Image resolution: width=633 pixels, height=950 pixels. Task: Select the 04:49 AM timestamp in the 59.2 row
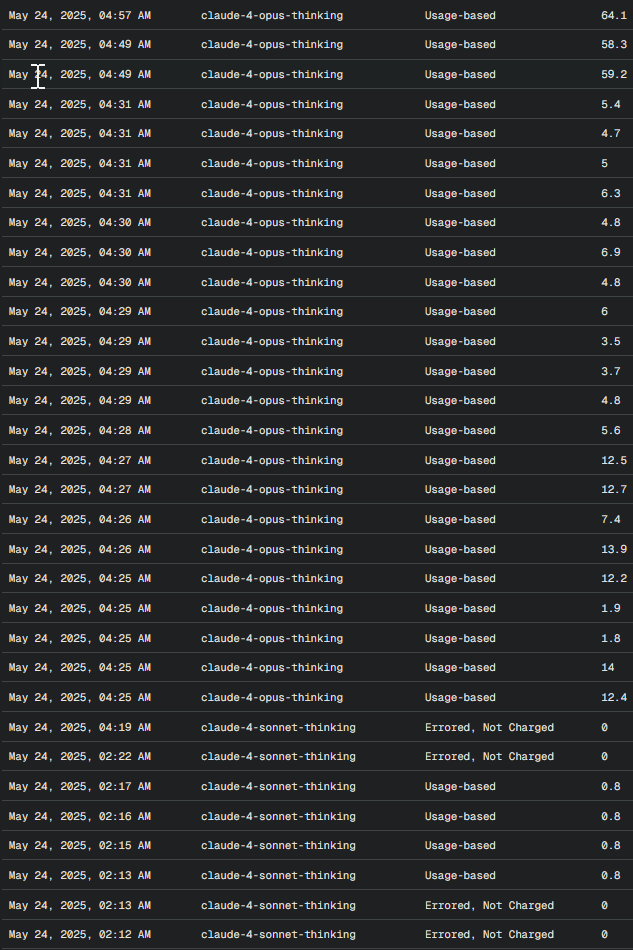tap(79, 75)
